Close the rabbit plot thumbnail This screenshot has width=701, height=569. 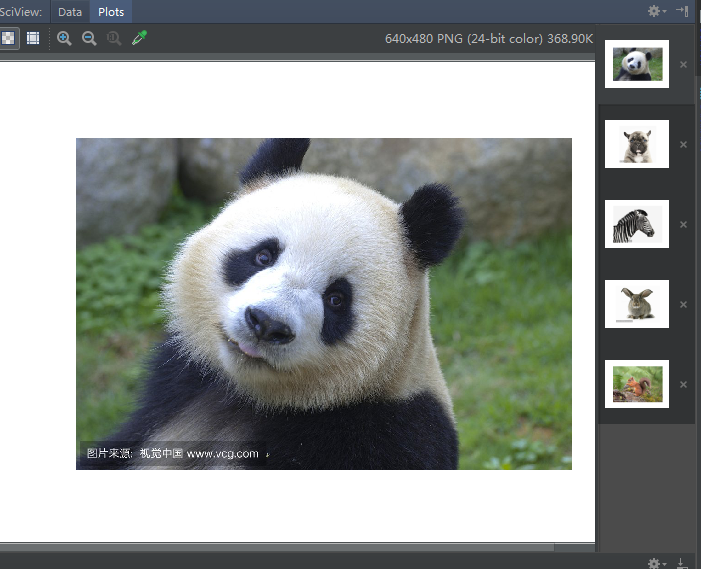683,305
